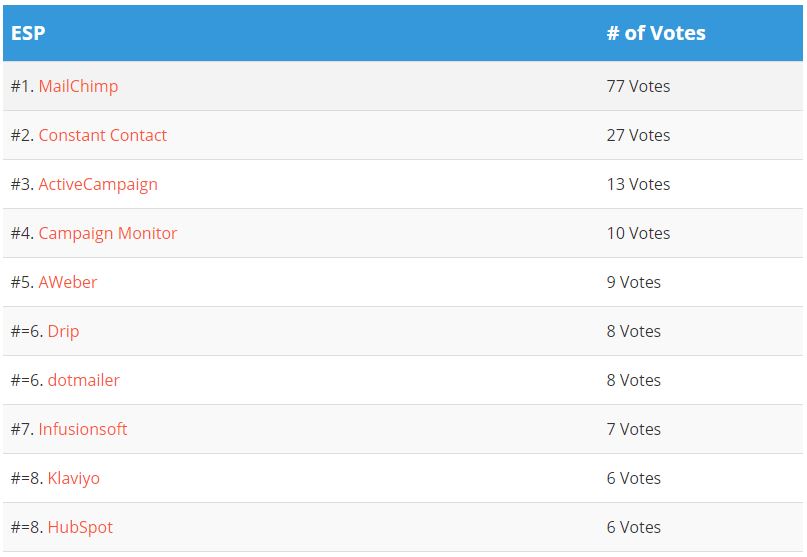
Task: Follow the HubSpot link
Action: click(x=80, y=527)
